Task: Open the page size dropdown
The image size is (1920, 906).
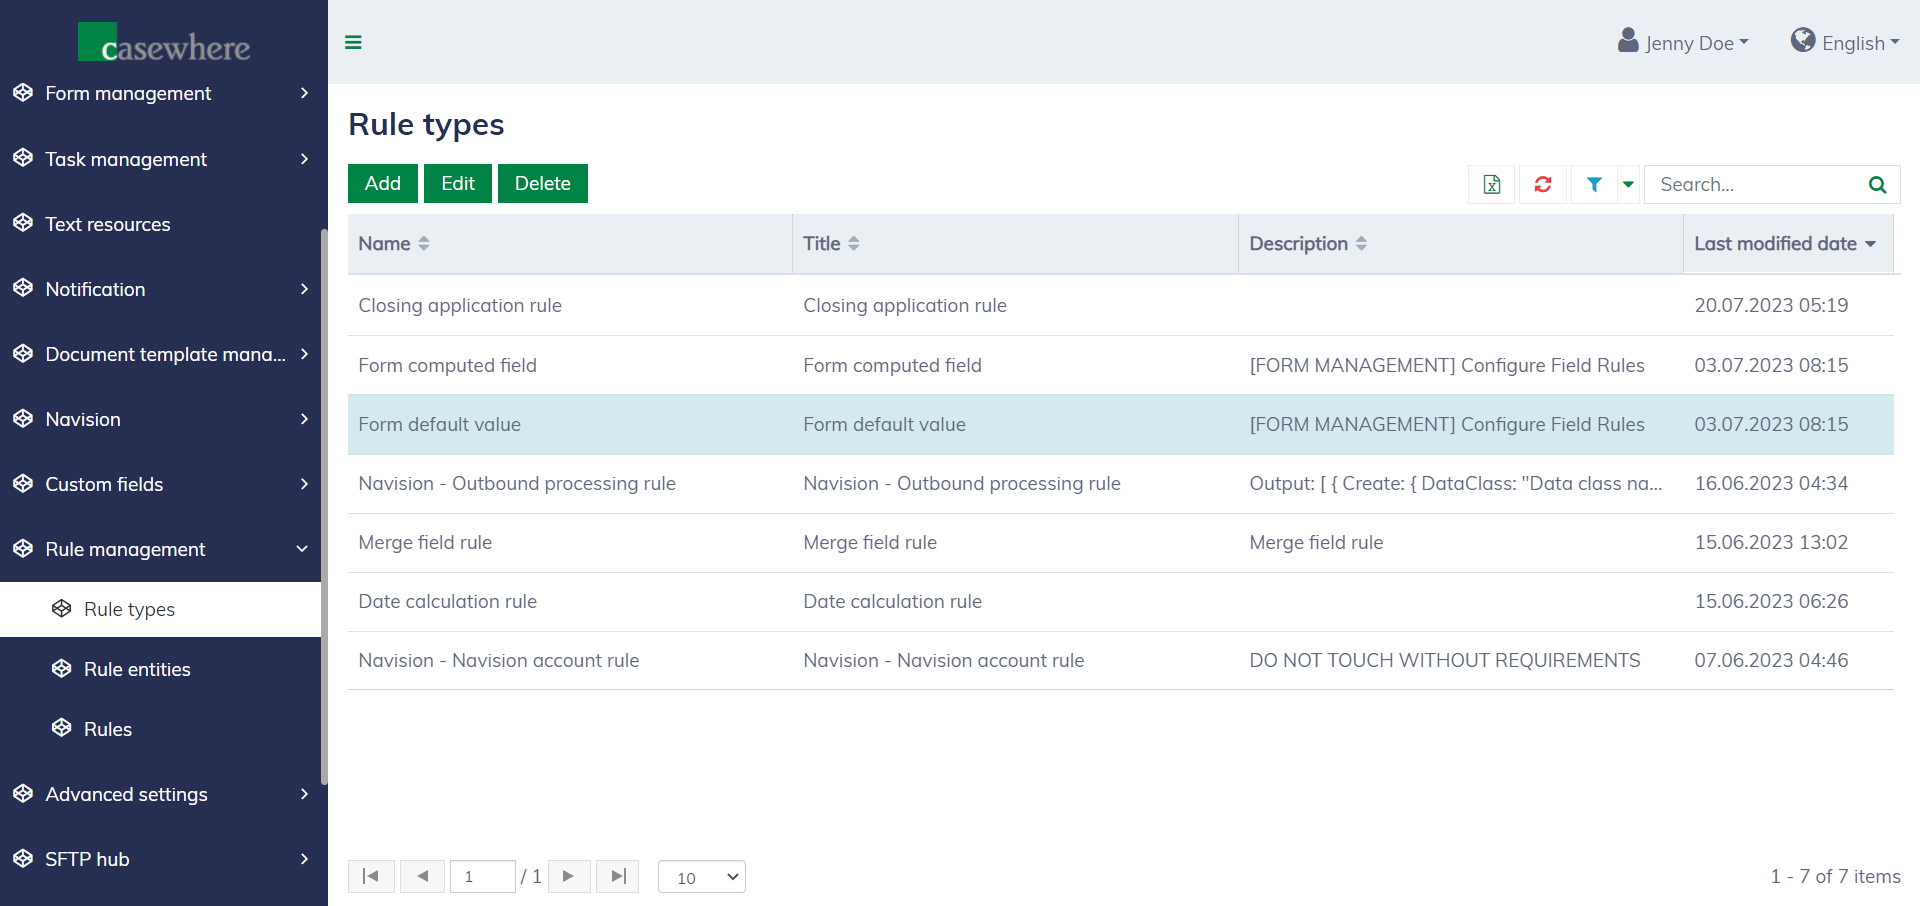Action: [702, 877]
